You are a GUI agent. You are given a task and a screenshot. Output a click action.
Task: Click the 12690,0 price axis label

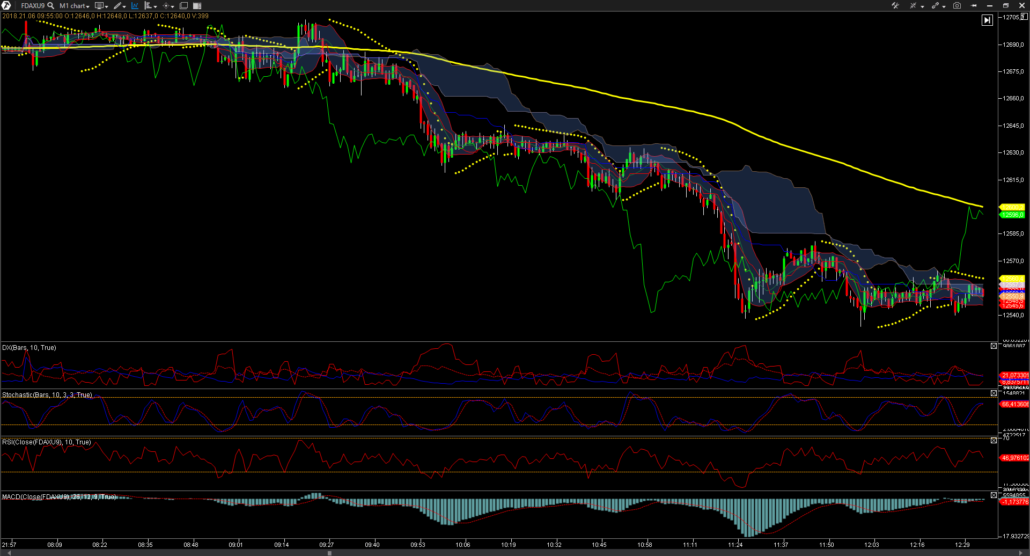click(x=1014, y=45)
